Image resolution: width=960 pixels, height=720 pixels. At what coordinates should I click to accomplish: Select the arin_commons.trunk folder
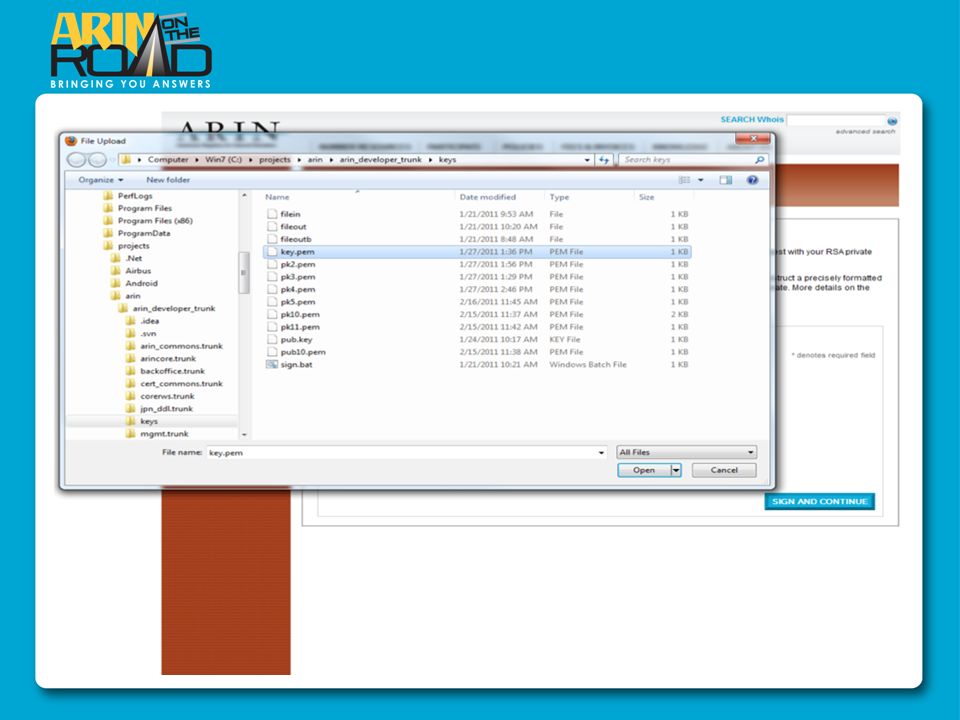point(181,346)
